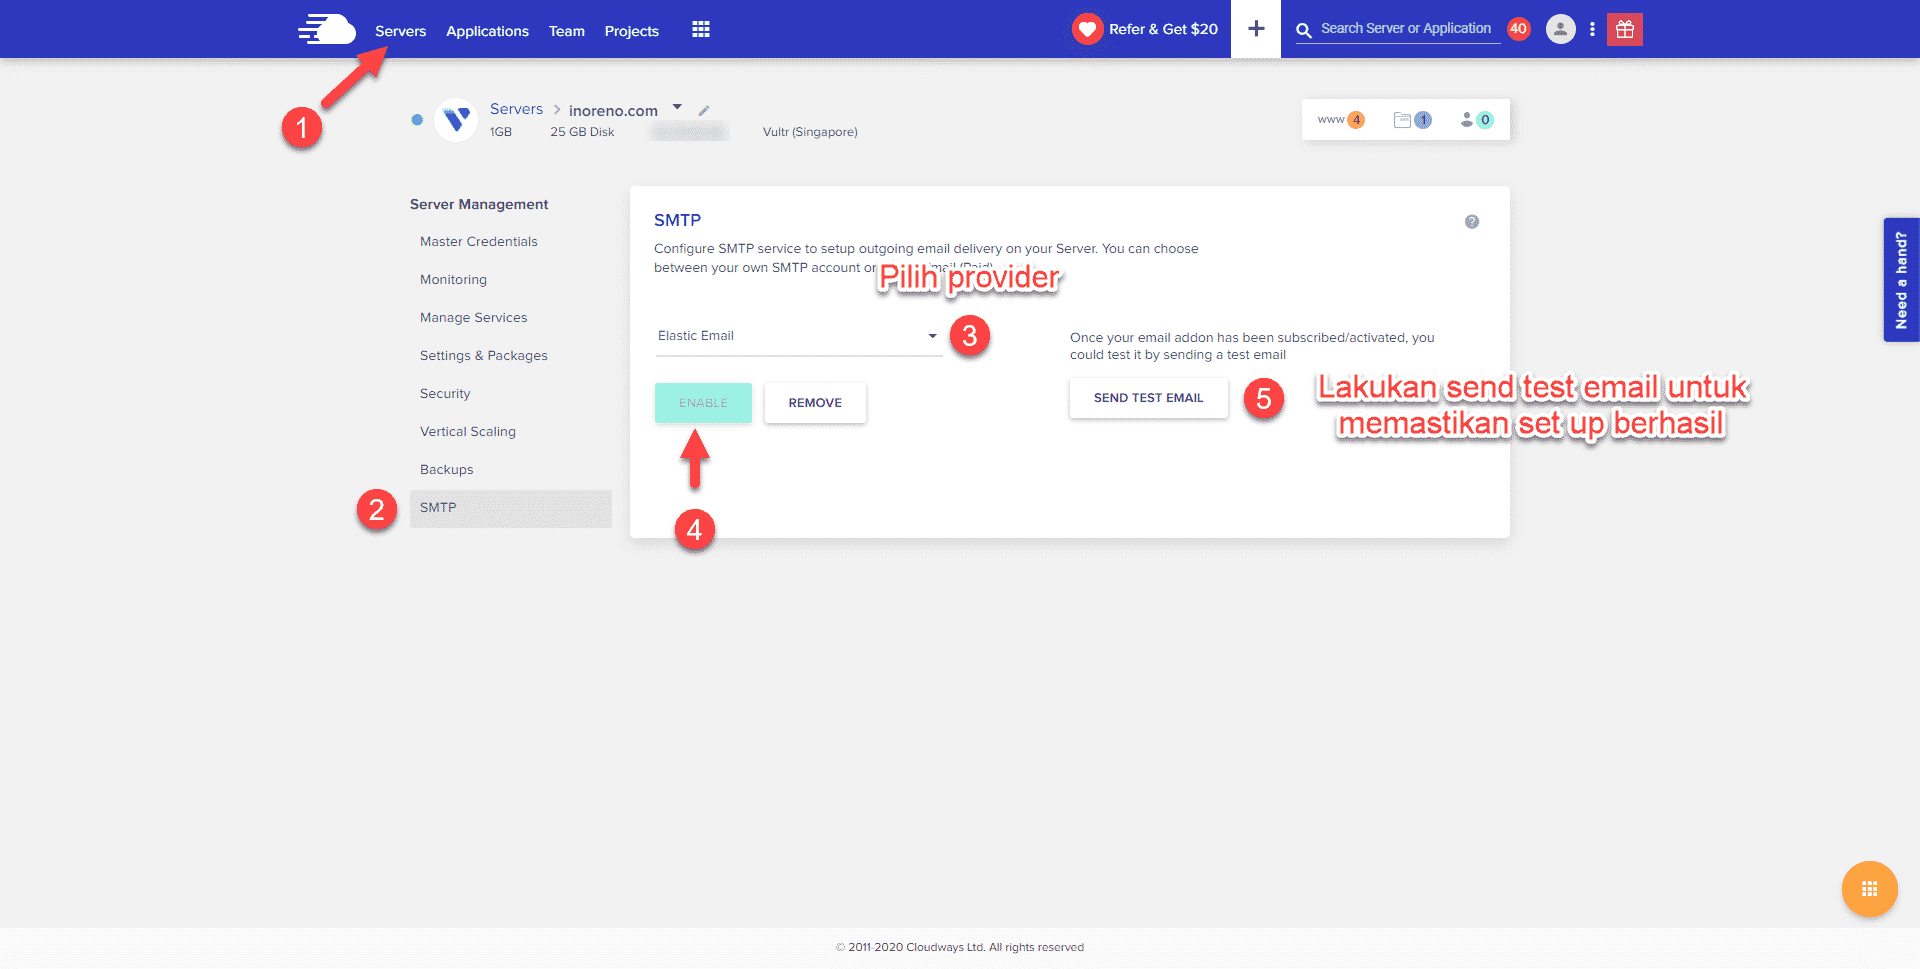Click the heart Refer & Get $20 icon
This screenshot has width=1920, height=969.
1087,29
